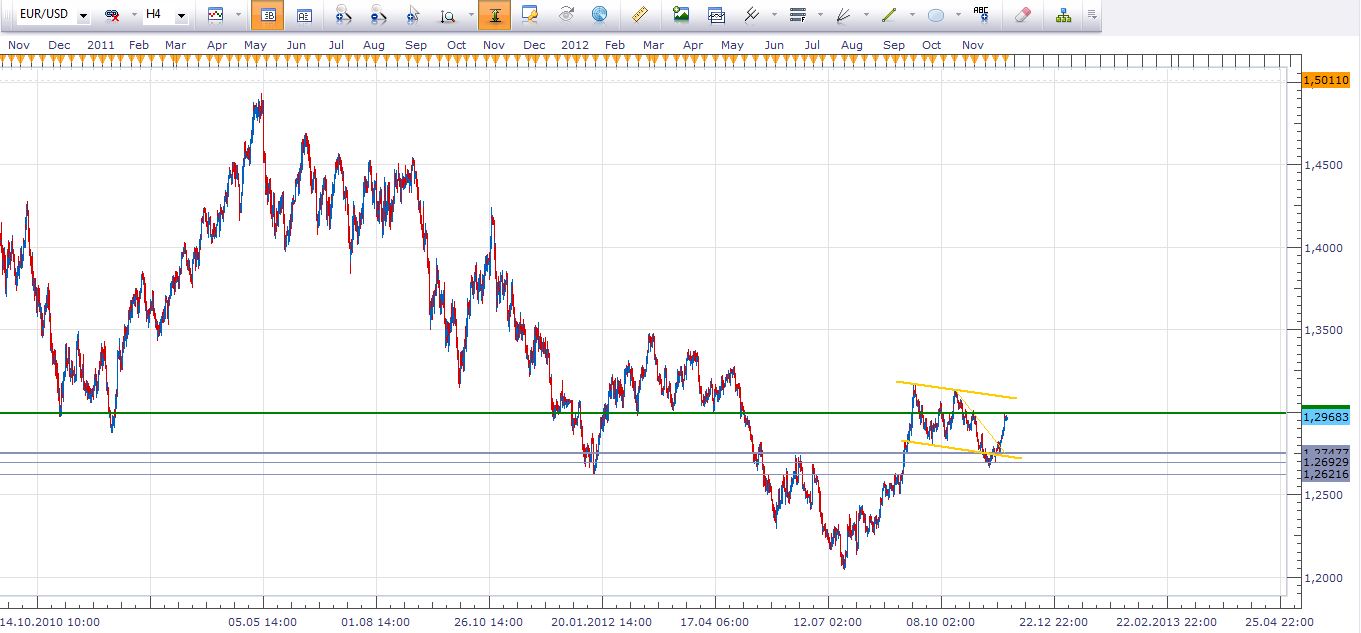The width and height of the screenshot is (1361, 633).
Task: Open the EUR/USD symbol dropdown
Action: [x=82, y=16]
